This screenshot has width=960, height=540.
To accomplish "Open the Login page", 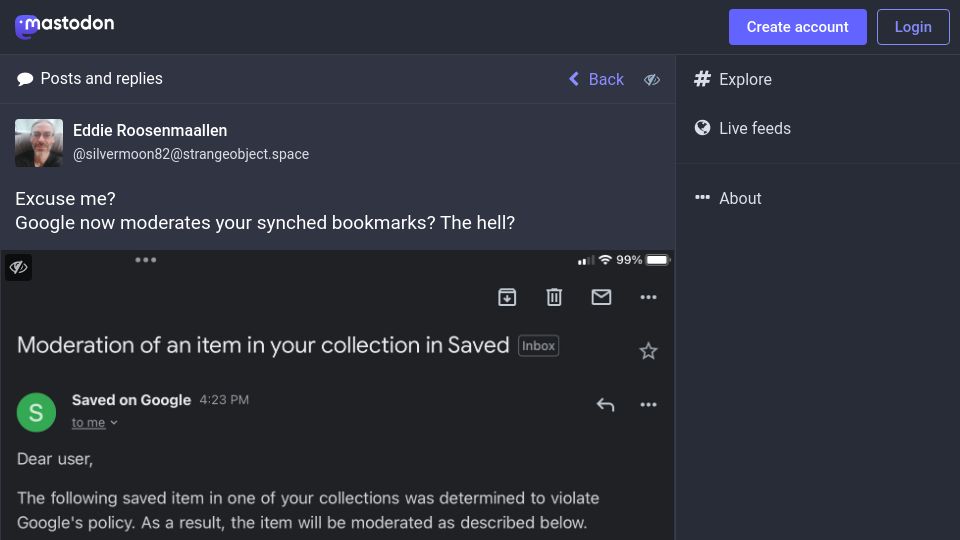I will coord(913,27).
